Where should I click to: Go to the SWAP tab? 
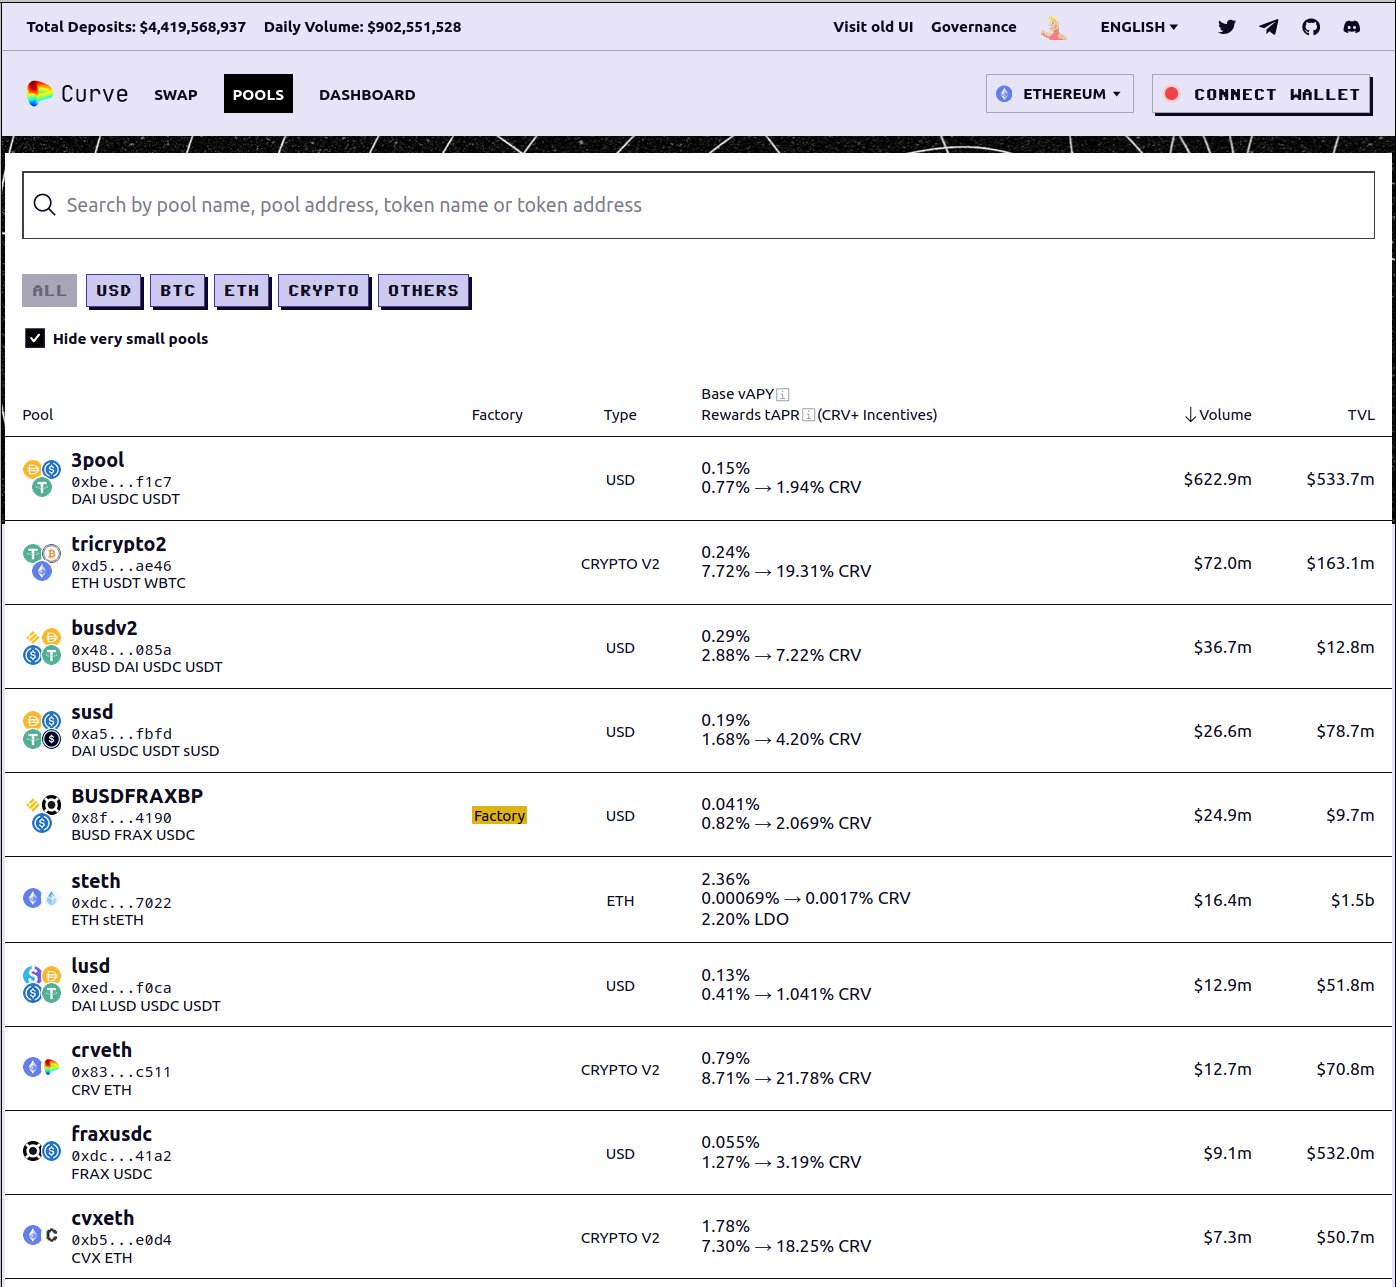pyautogui.click(x=176, y=95)
